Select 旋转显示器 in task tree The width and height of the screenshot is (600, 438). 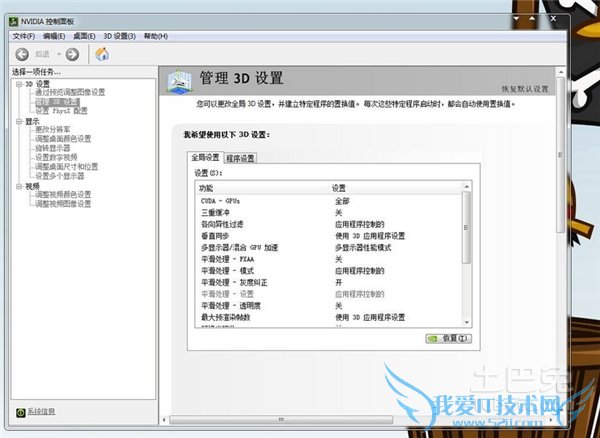[53, 148]
